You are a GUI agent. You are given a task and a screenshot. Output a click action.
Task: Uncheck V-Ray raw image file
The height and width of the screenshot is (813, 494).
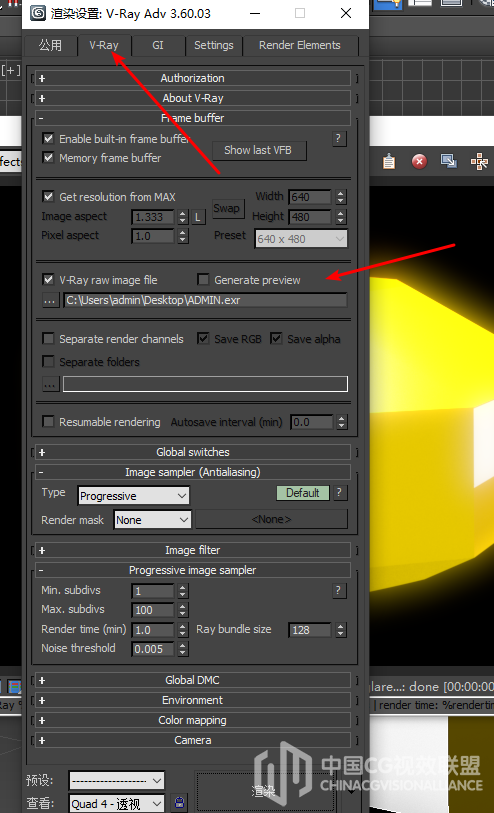coord(48,279)
